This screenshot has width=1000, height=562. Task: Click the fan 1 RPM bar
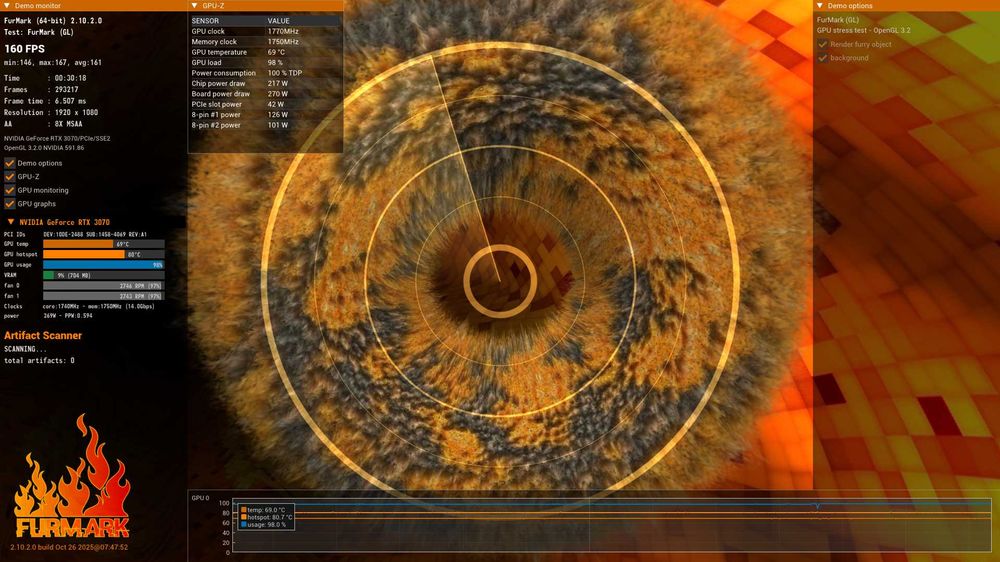pyautogui.click(x=103, y=296)
